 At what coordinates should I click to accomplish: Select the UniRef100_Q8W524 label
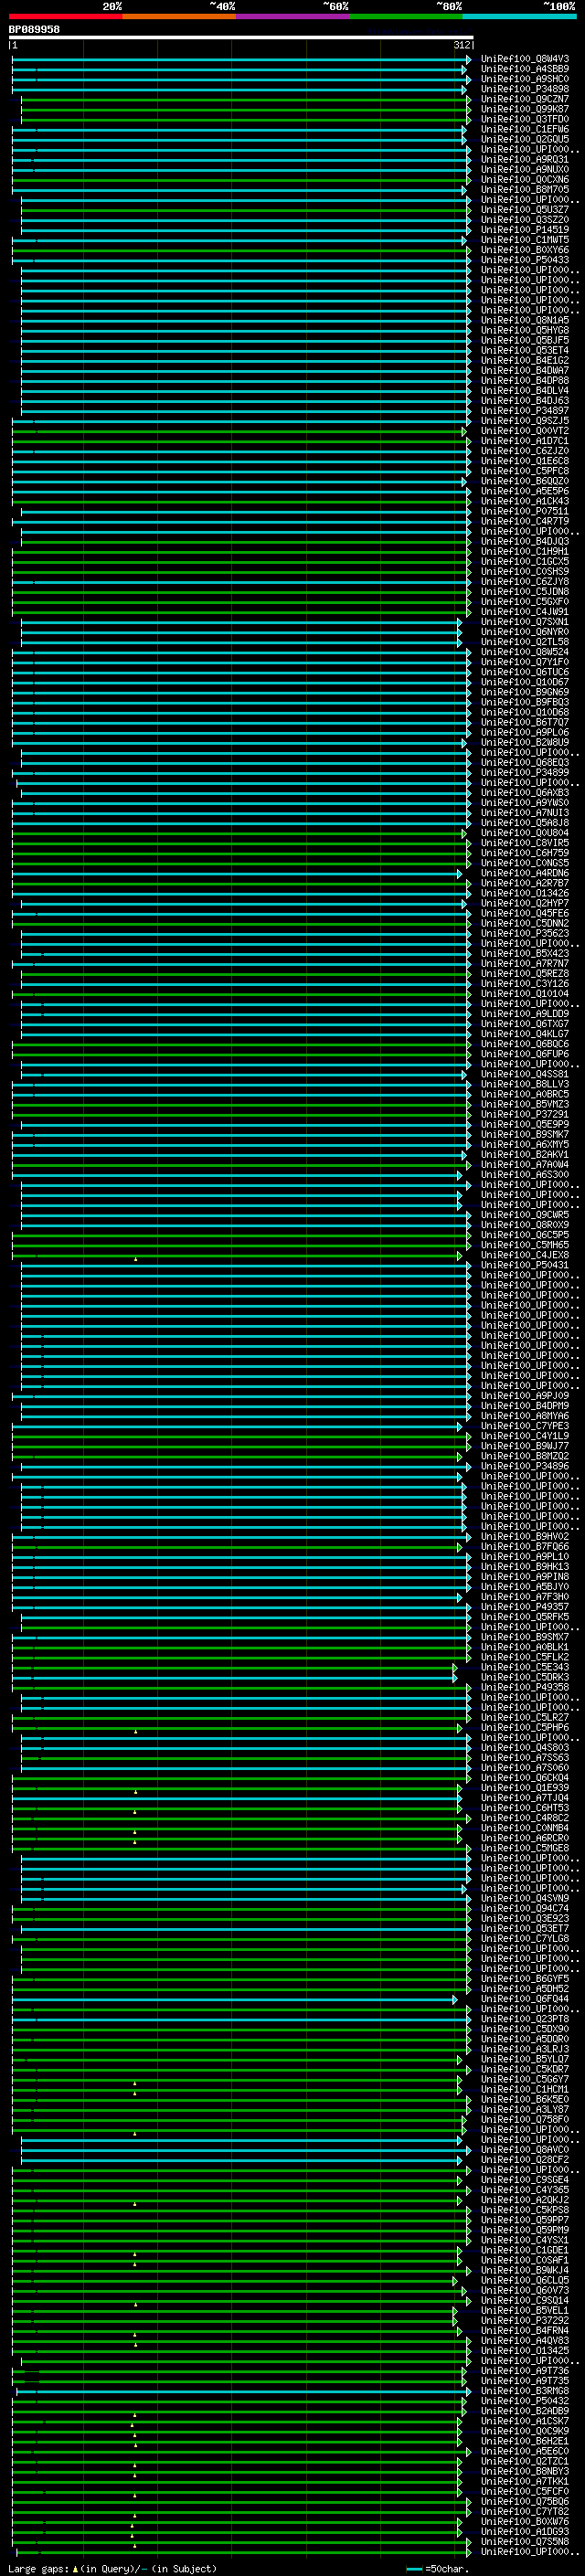(x=525, y=652)
